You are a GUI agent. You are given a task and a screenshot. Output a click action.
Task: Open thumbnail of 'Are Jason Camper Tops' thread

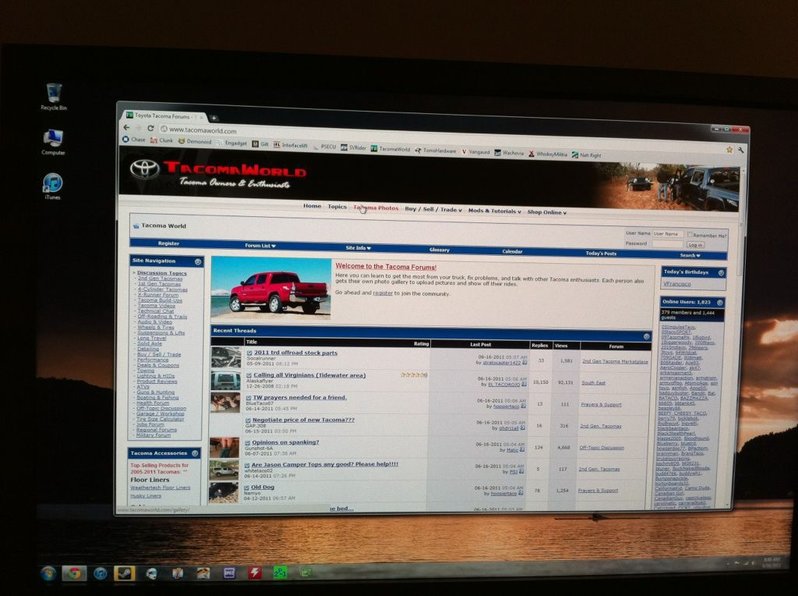click(x=223, y=470)
